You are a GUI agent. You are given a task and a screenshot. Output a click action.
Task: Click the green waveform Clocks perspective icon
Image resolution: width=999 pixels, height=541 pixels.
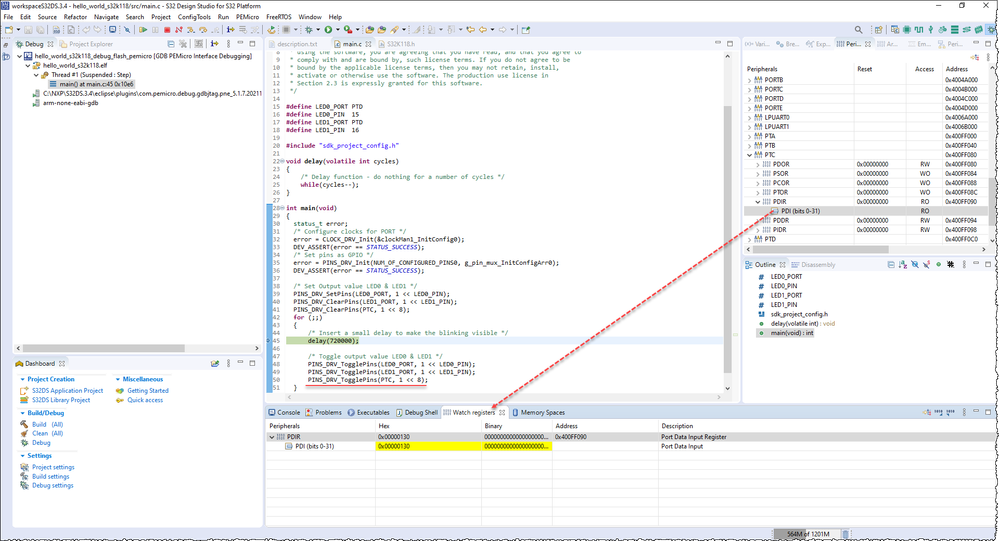(919, 29)
